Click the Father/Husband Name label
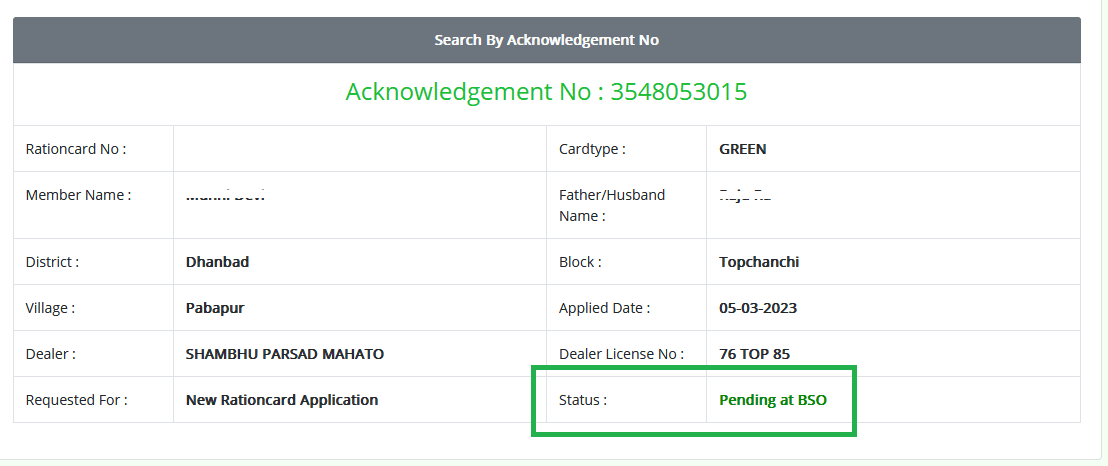The width and height of the screenshot is (1108, 466). coord(612,205)
